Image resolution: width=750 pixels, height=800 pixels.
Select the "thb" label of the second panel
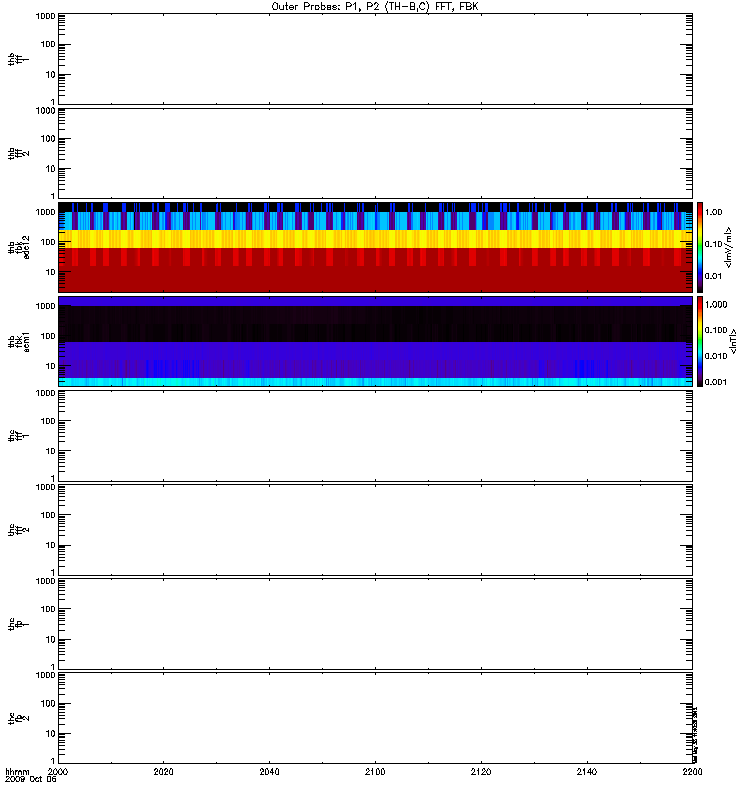coord(11,154)
